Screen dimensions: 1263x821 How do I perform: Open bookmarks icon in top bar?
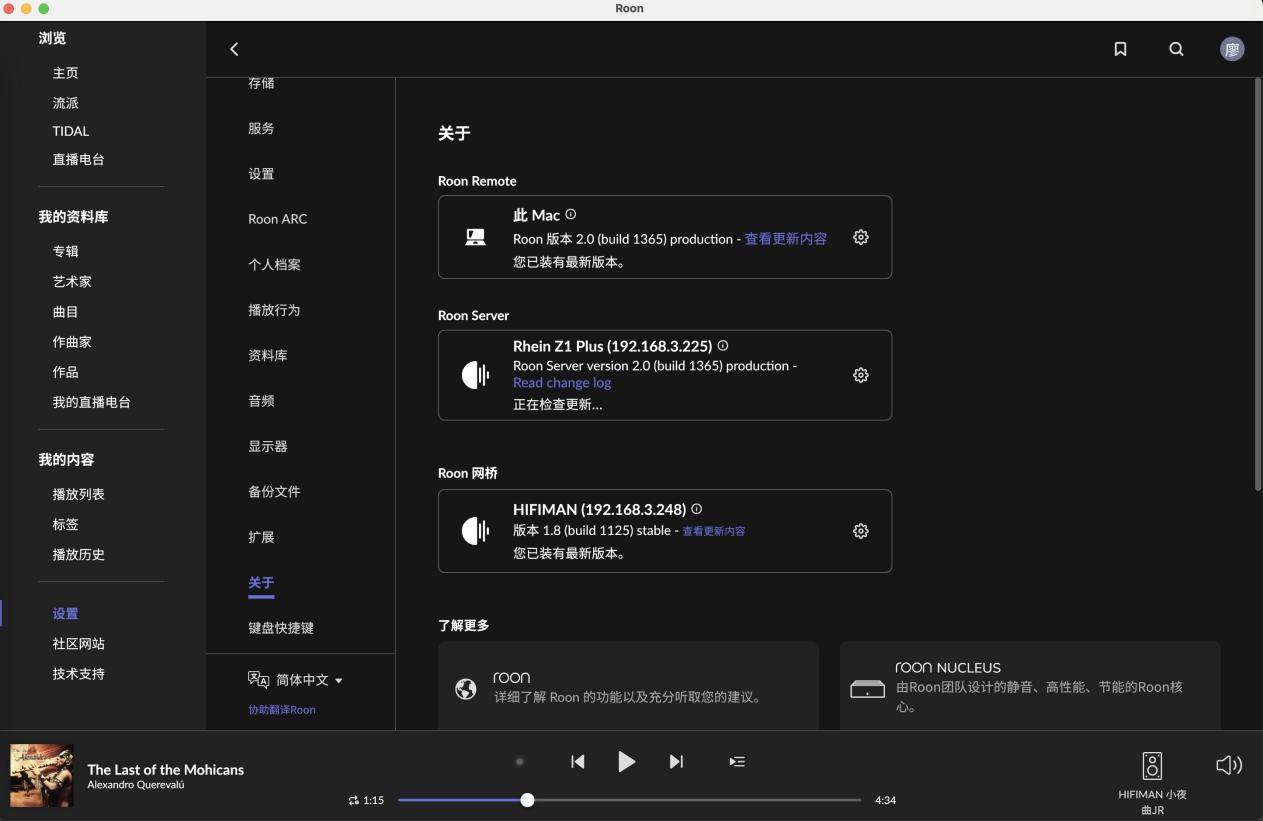point(1120,49)
